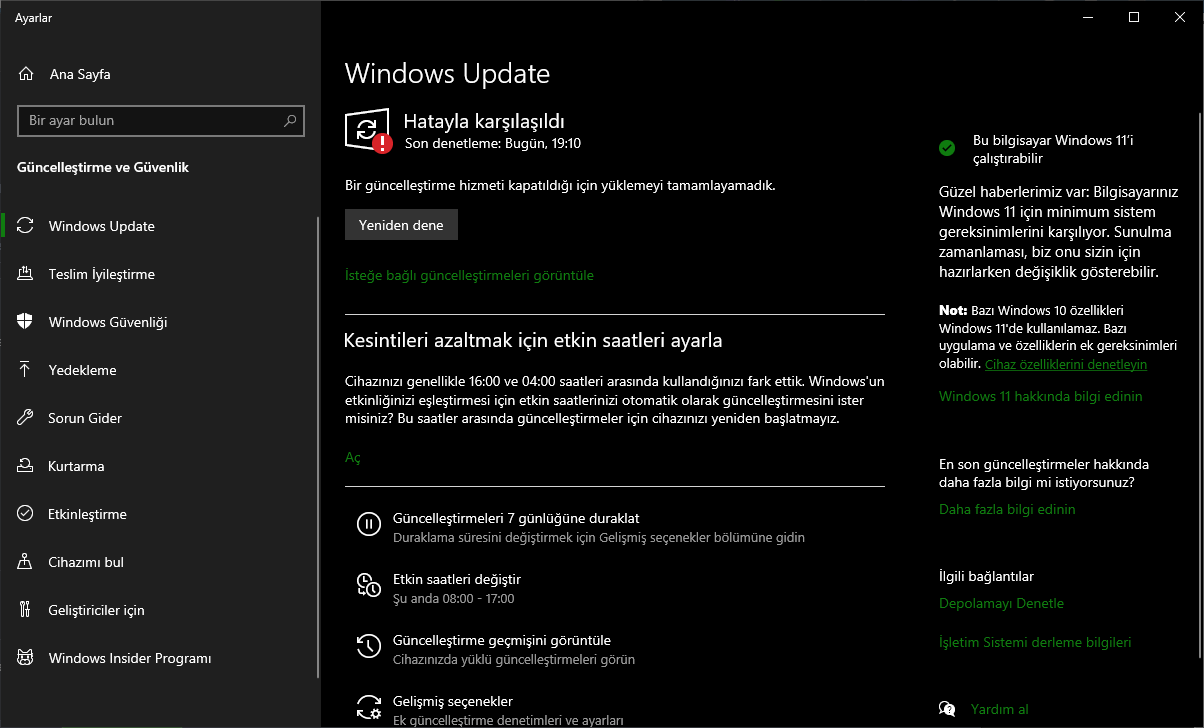Click the Geliştiriciler için tools icon

(x=26, y=610)
